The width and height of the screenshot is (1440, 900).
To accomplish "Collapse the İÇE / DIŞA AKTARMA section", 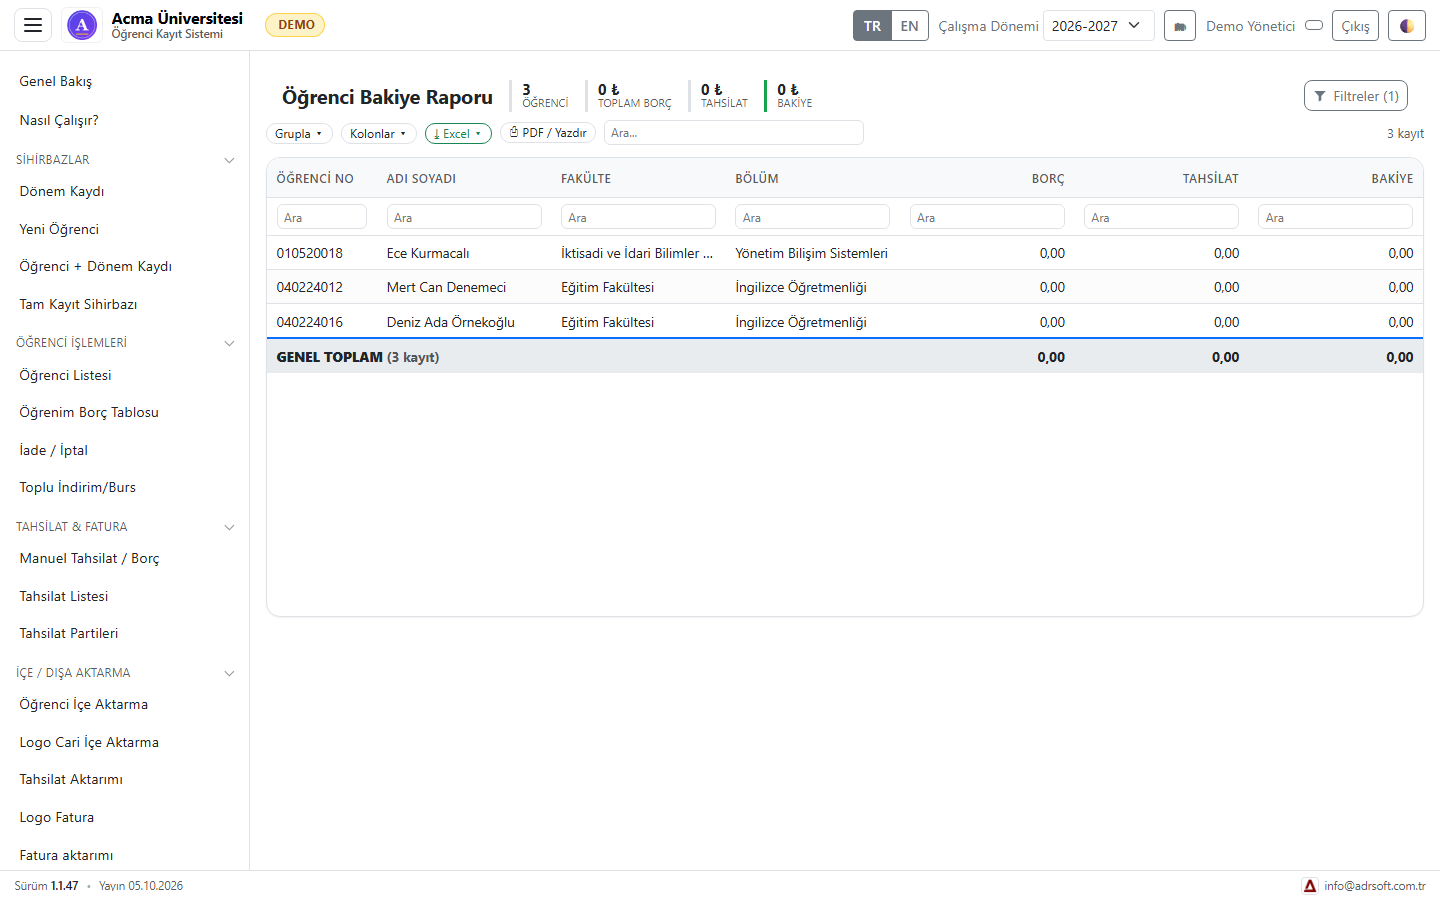I will pyautogui.click(x=229, y=673).
